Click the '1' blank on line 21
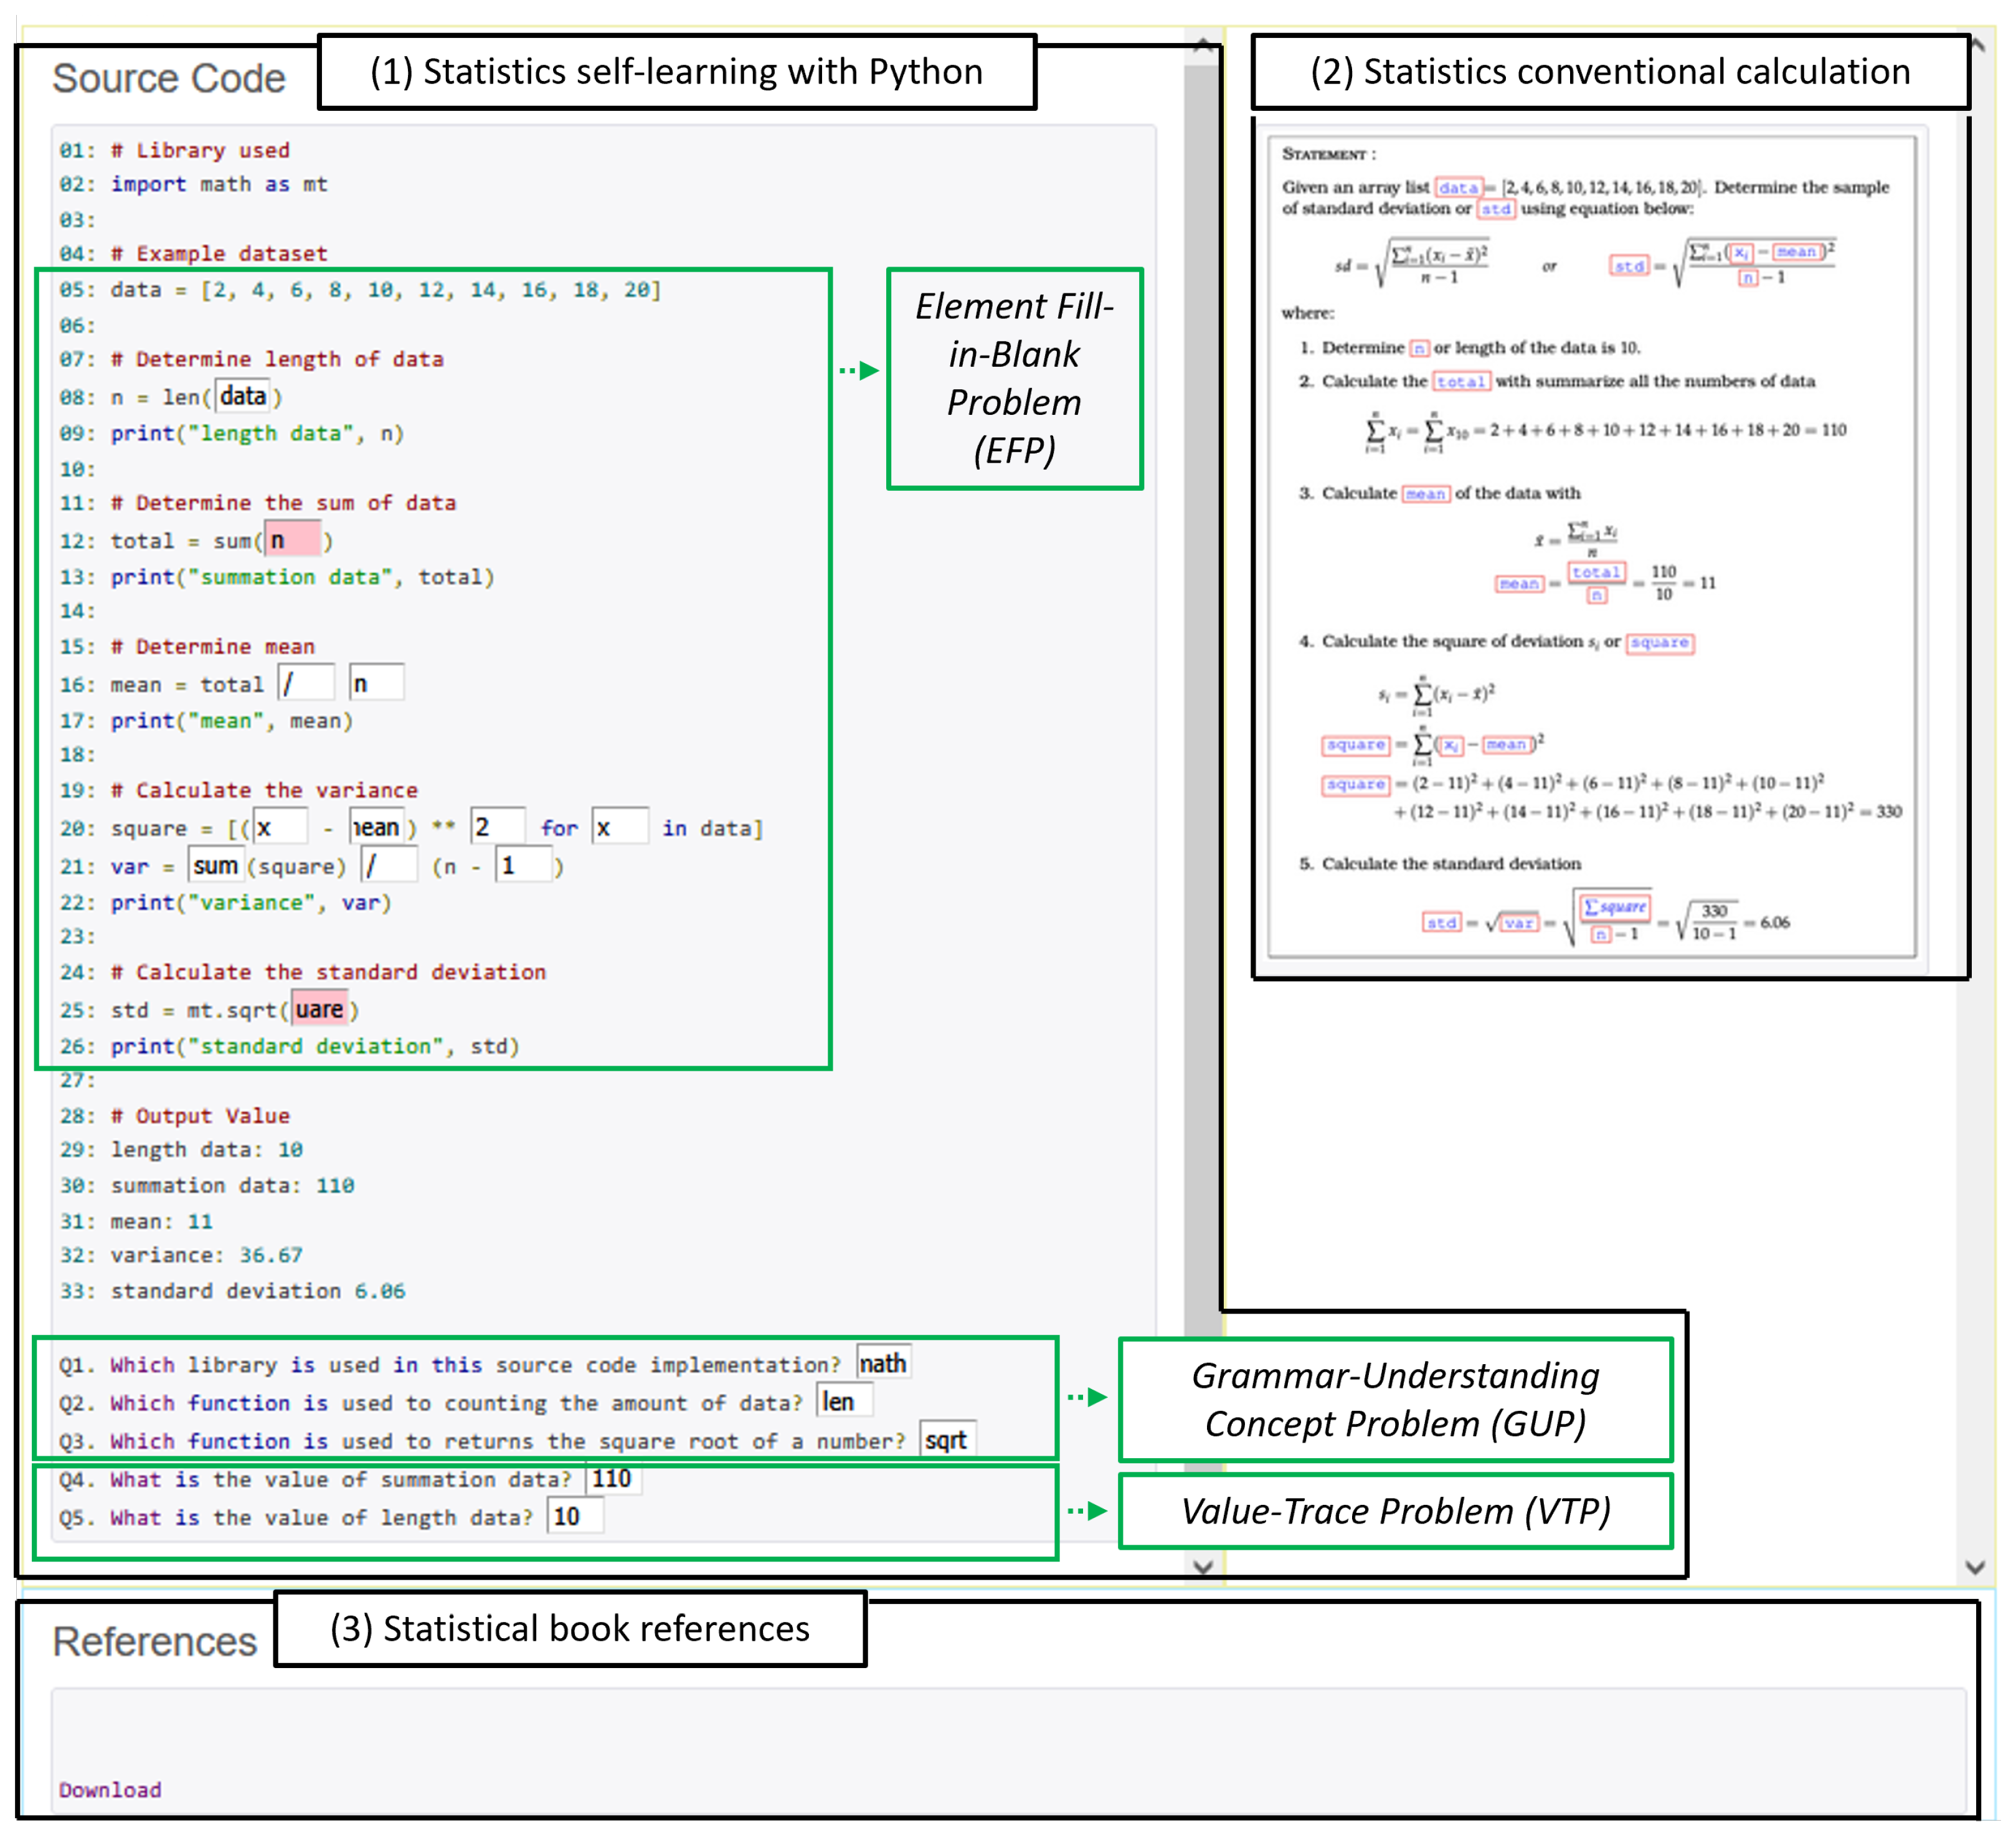This screenshot has height=1835, width=2016. click(523, 865)
